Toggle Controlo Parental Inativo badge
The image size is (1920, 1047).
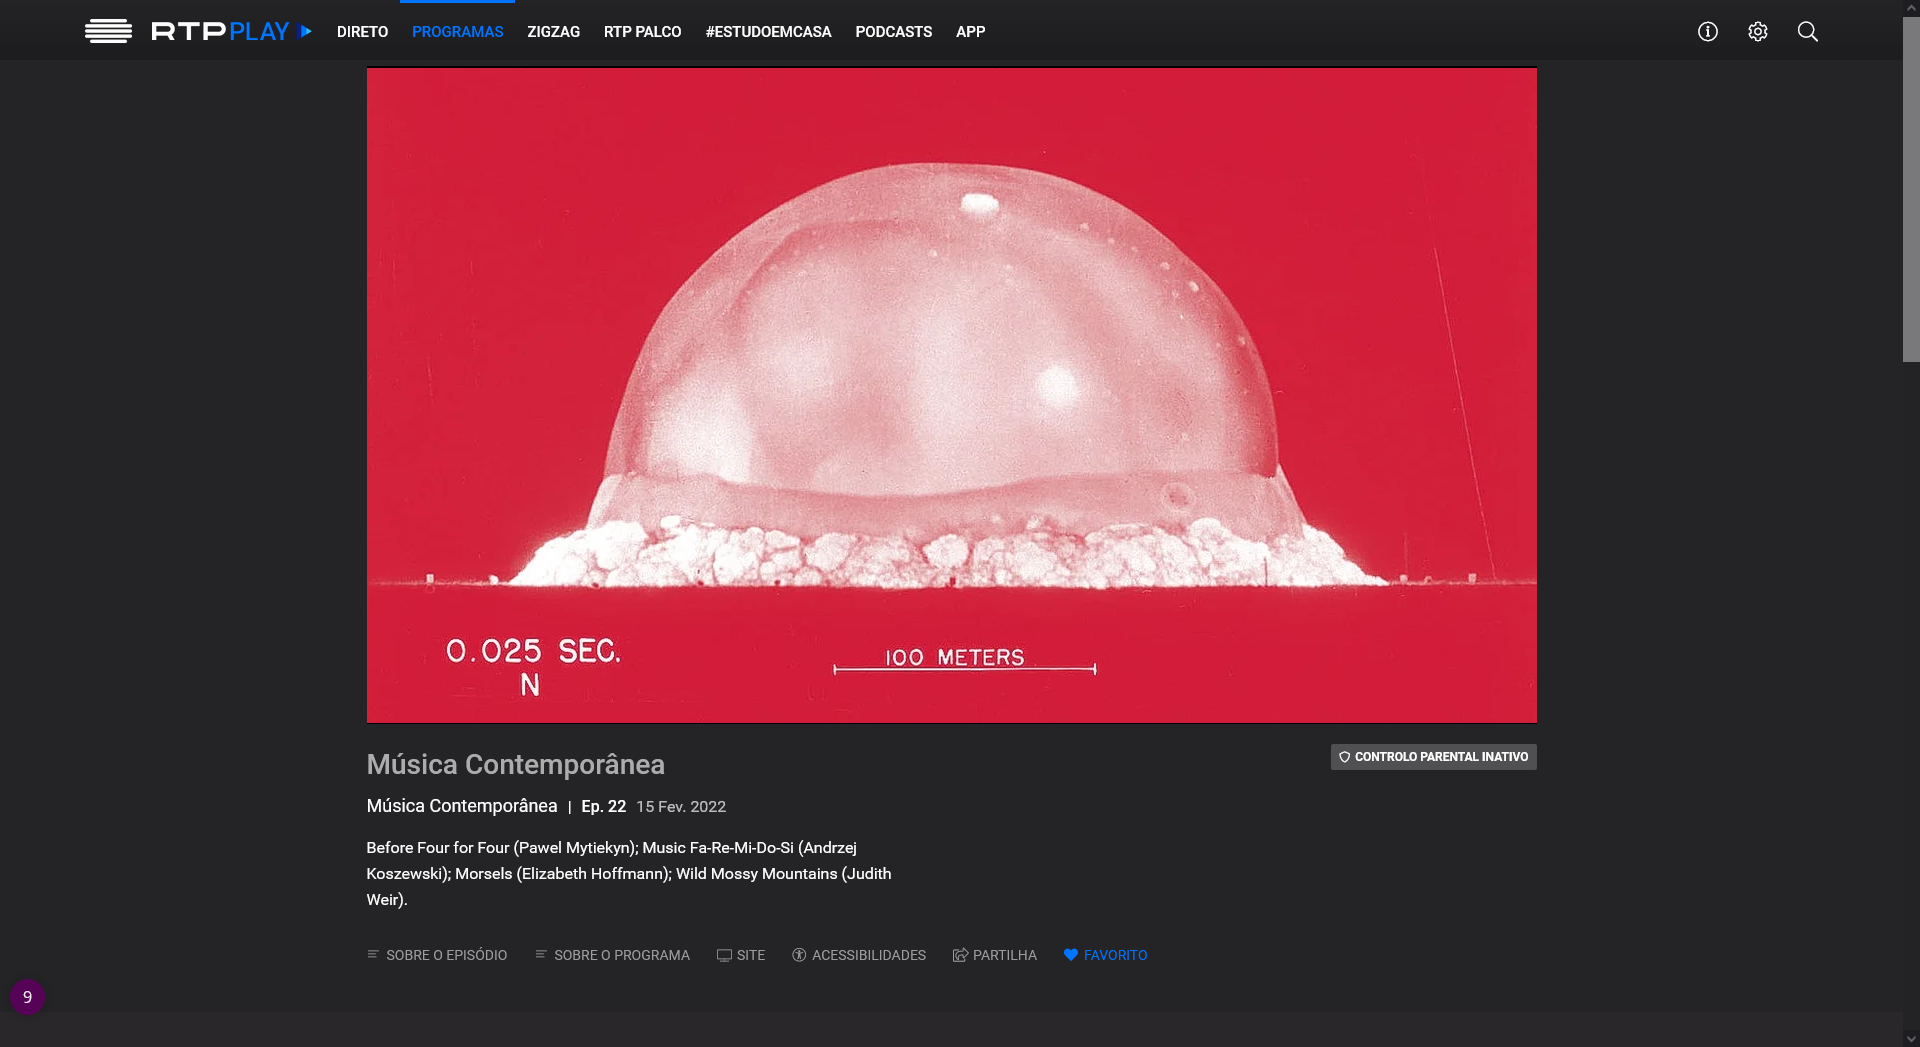[1433, 757]
